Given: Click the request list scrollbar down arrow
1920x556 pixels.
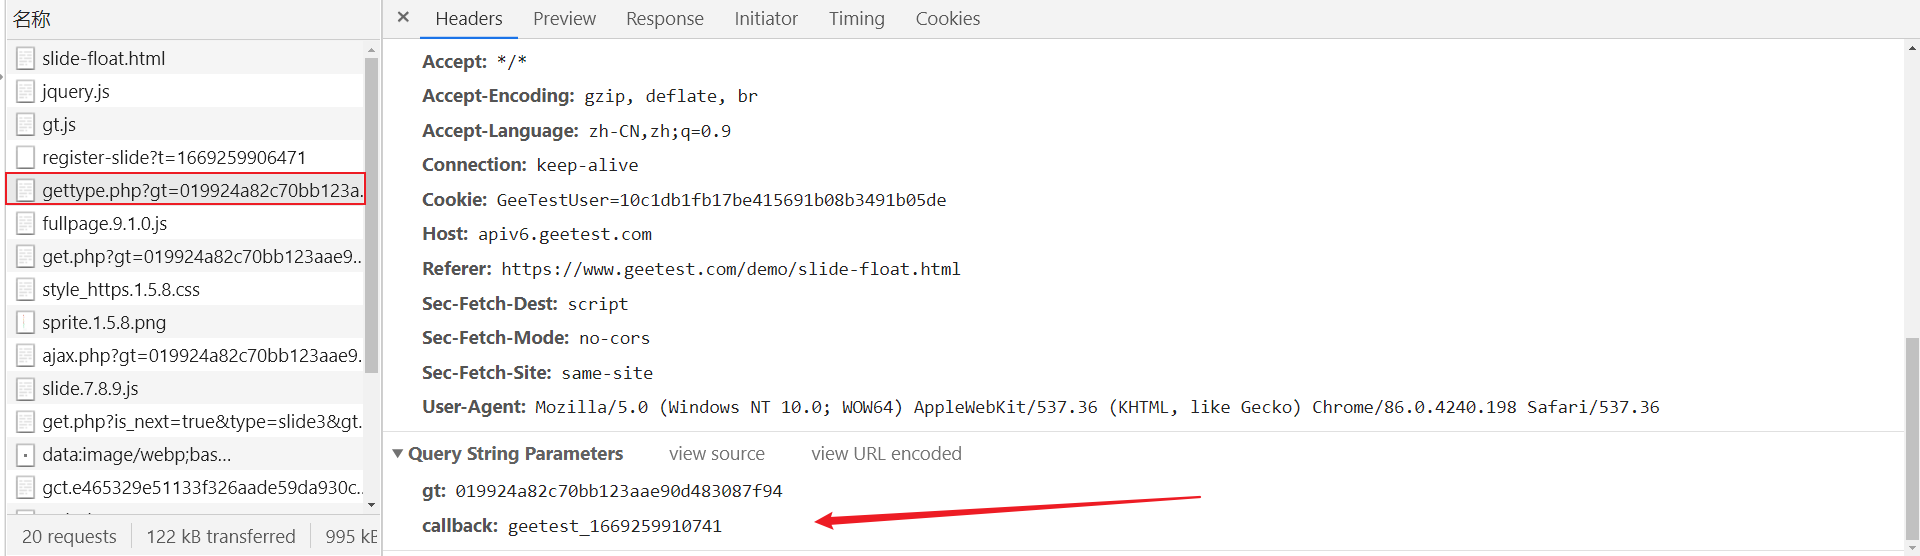Looking at the screenshot, I should pyautogui.click(x=372, y=505).
